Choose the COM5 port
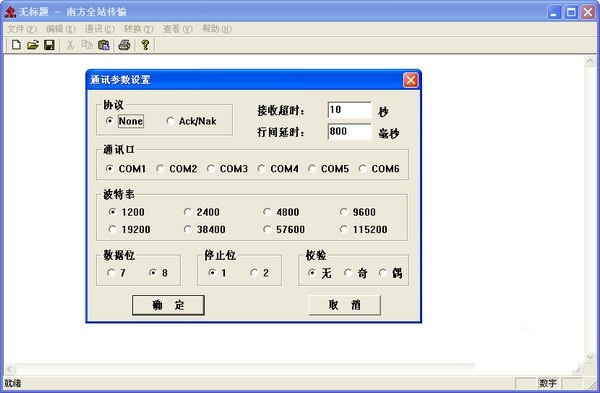The width and height of the screenshot is (600, 393). click(328, 169)
